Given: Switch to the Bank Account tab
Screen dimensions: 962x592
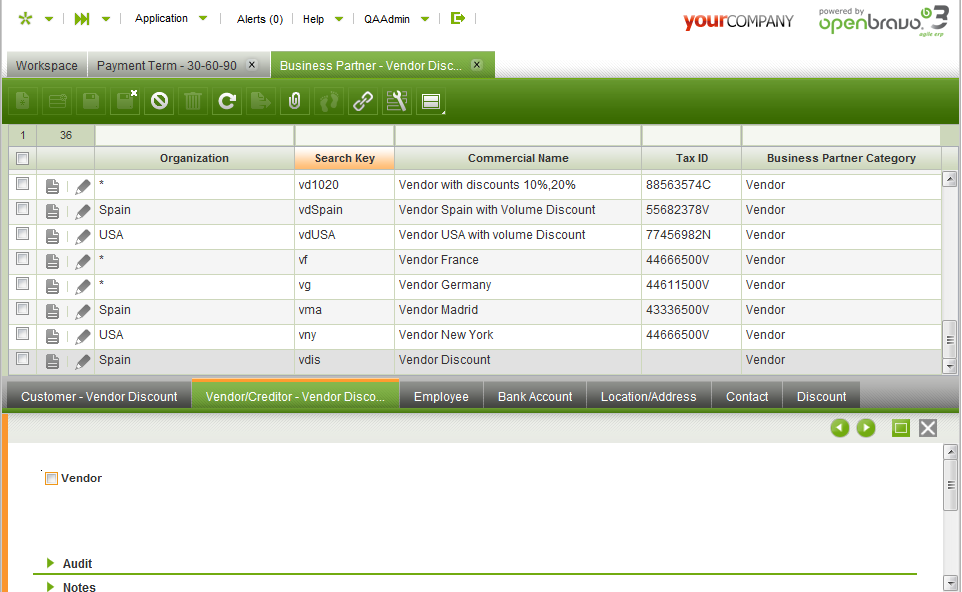Looking at the screenshot, I should point(535,397).
